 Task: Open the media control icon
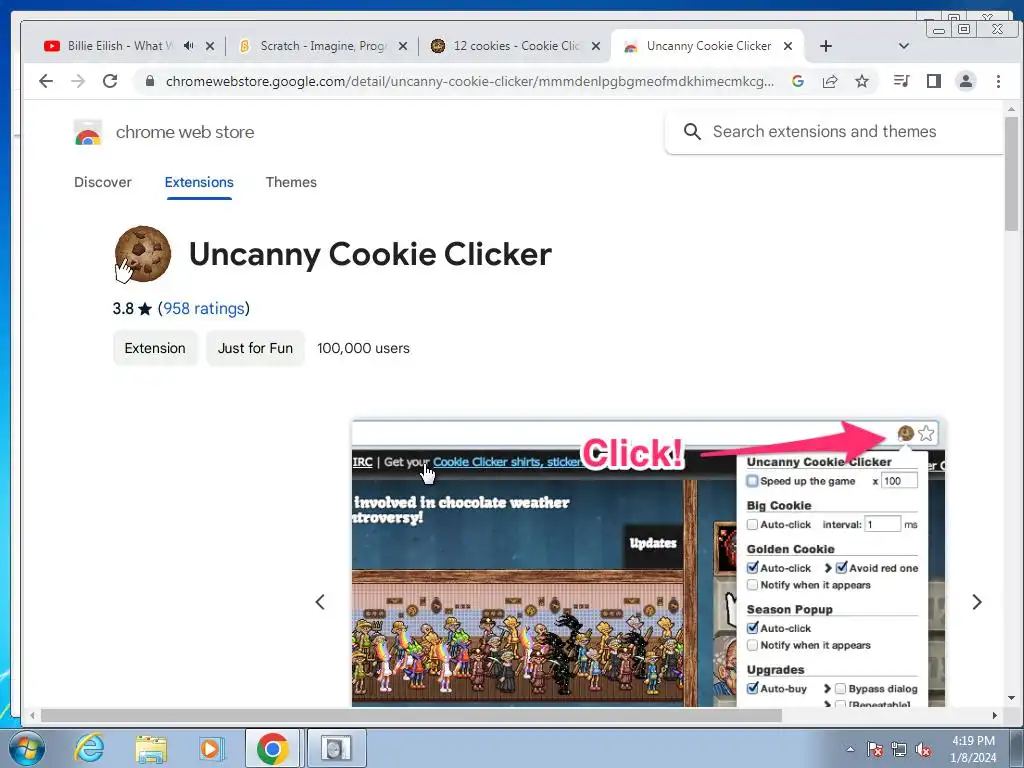pos(901,81)
